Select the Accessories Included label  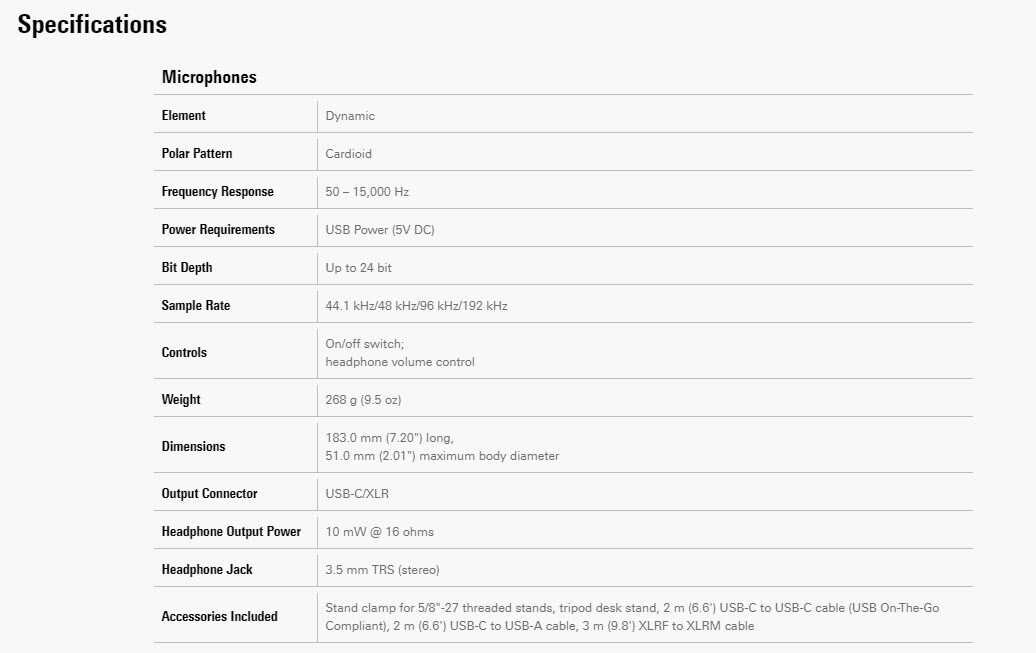219,617
